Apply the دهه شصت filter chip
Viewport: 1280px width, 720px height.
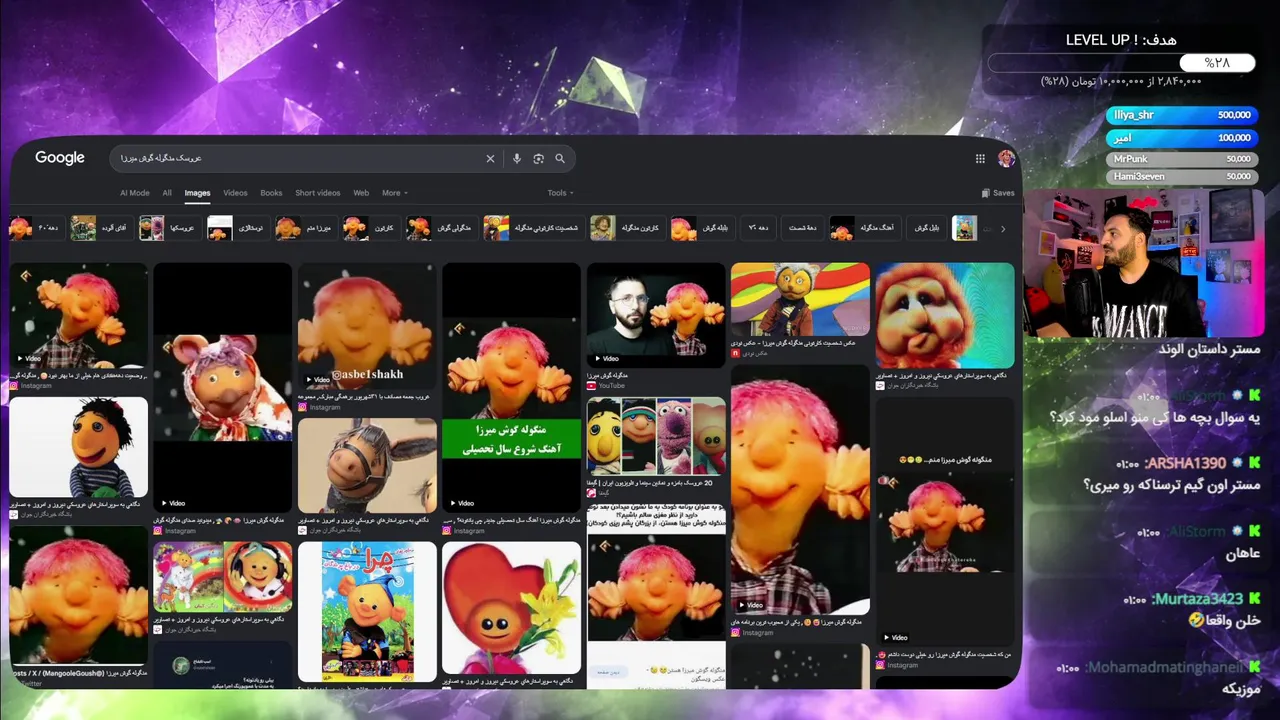click(802, 228)
